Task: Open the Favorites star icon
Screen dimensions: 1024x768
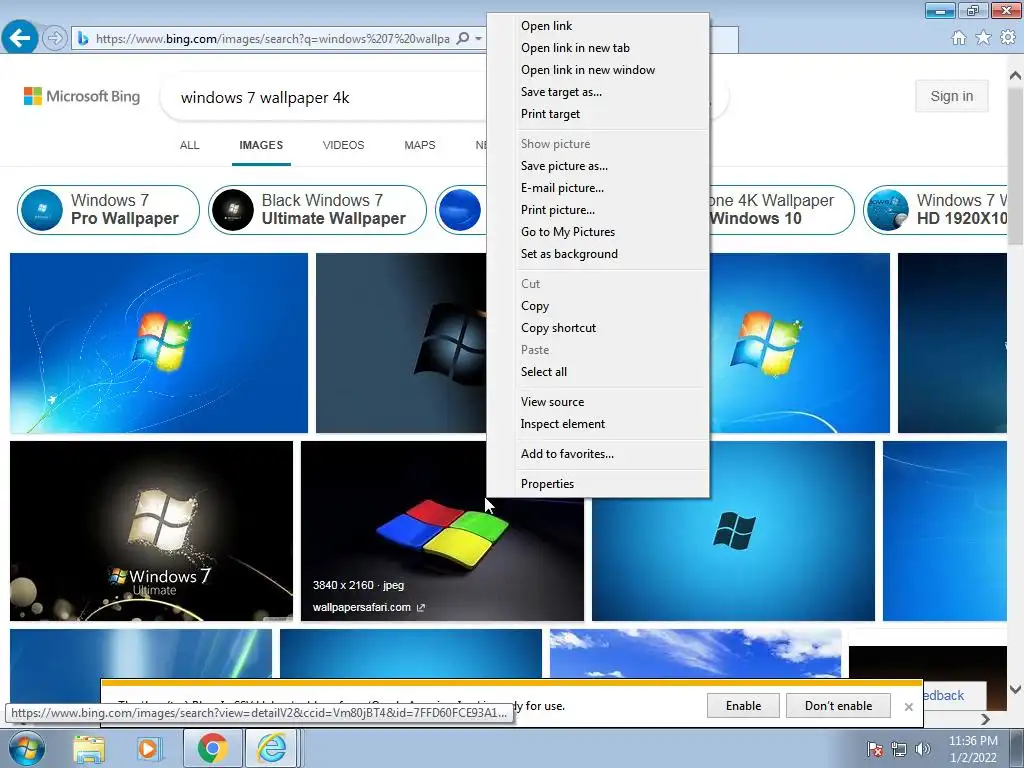Action: [x=983, y=38]
